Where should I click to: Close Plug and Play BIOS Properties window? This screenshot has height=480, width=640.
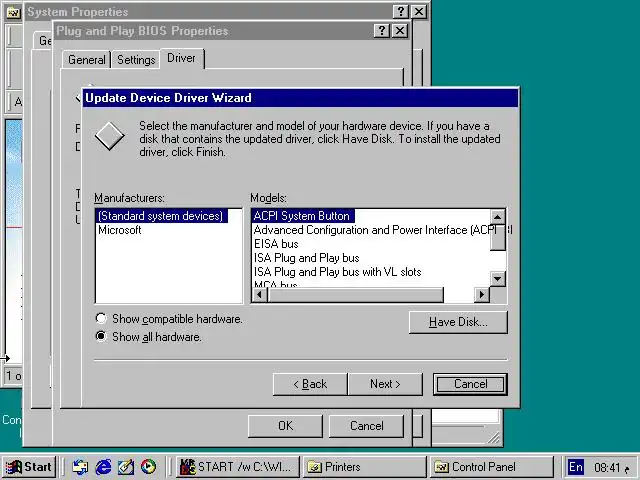(x=400, y=31)
